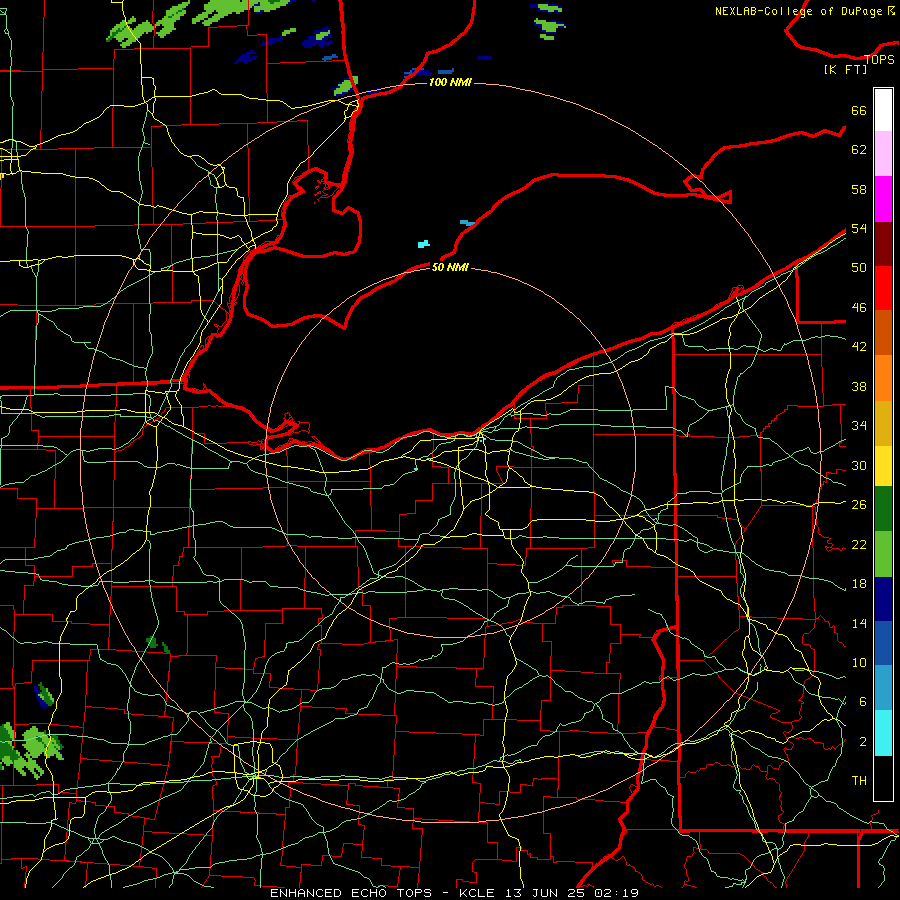This screenshot has width=900, height=900.
Task: Click the "KCLE" station identifier
Action: (x=476, y=893)
